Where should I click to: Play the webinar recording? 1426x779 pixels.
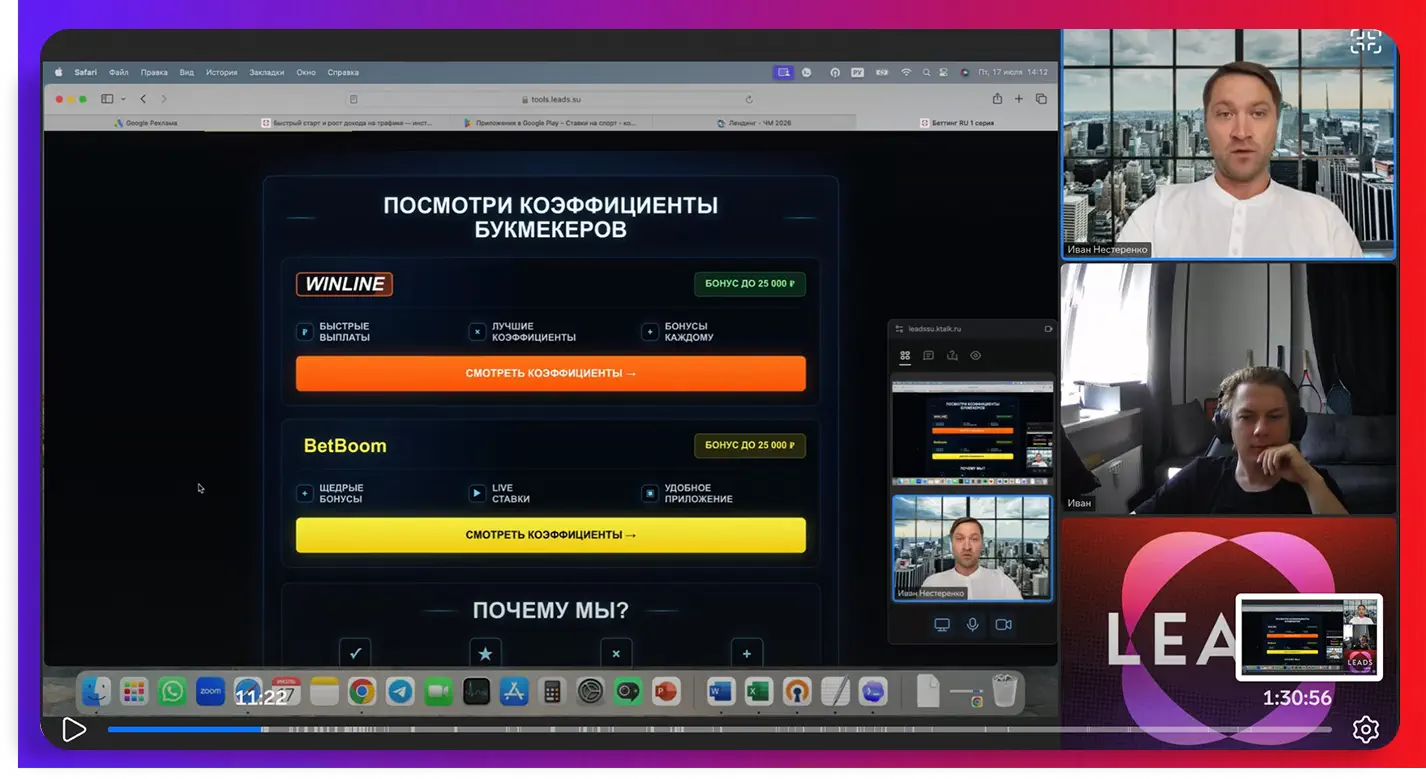pyautogui.click(x=74, y=730)
